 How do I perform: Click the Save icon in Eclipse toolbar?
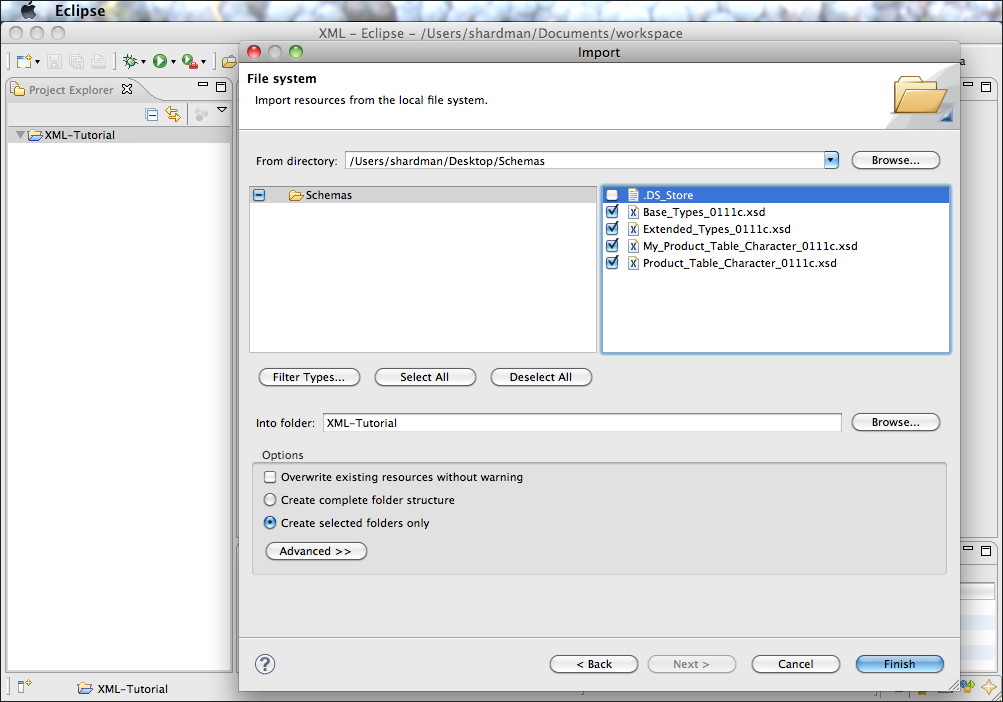click(54, 61)
